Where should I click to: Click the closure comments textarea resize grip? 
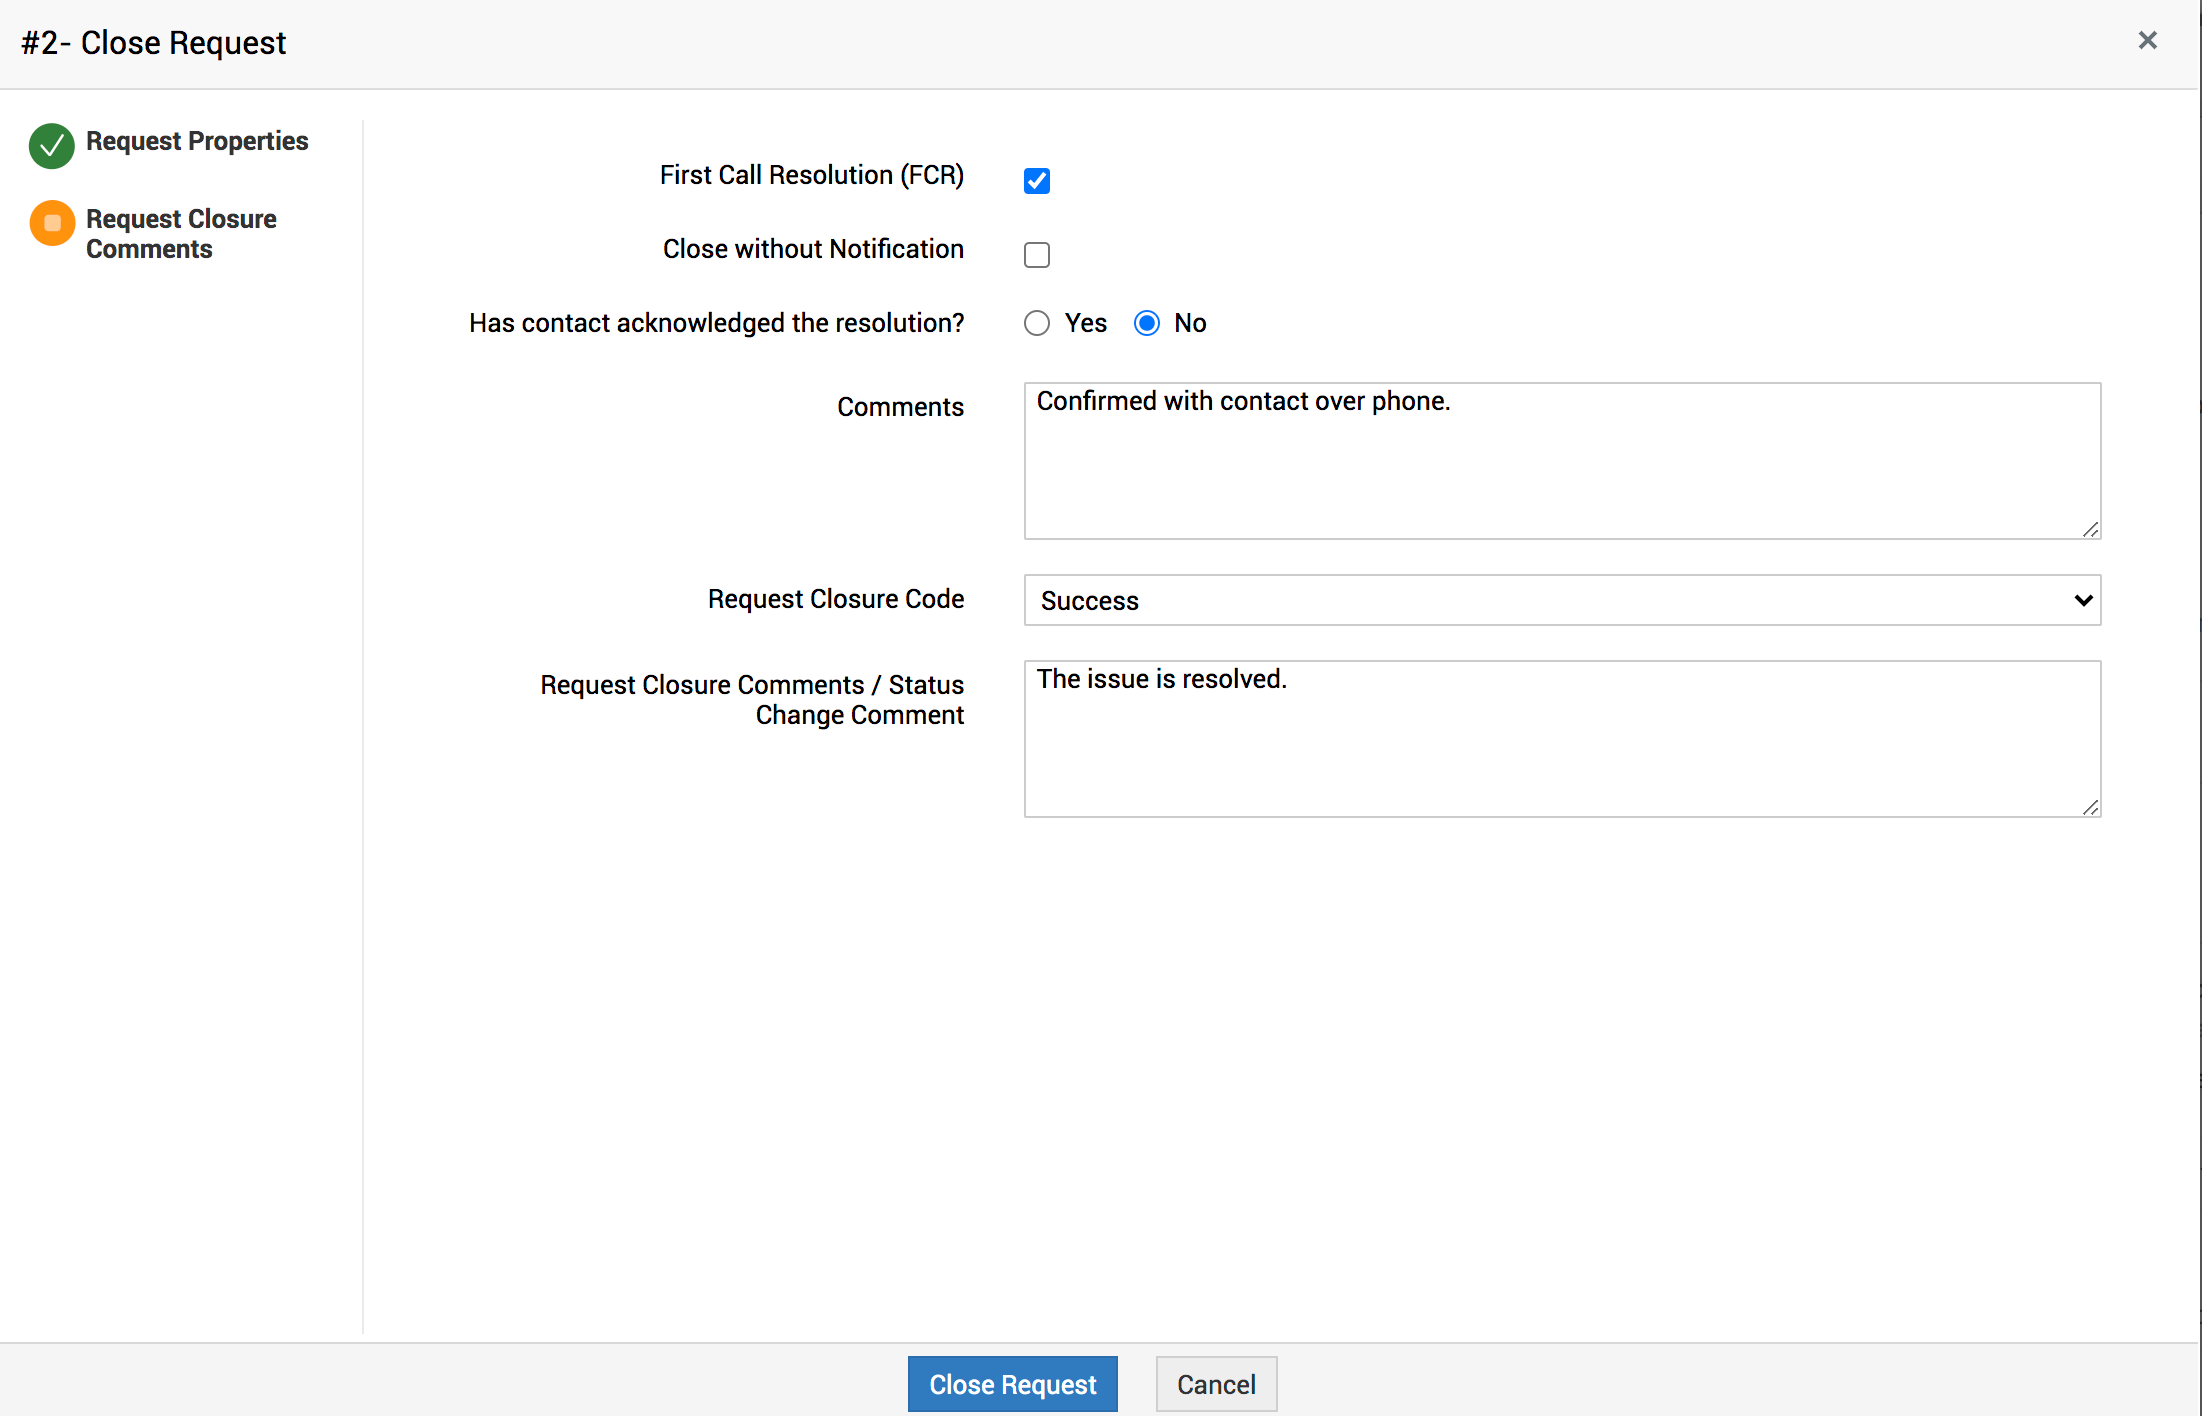tap(2090, 807)
